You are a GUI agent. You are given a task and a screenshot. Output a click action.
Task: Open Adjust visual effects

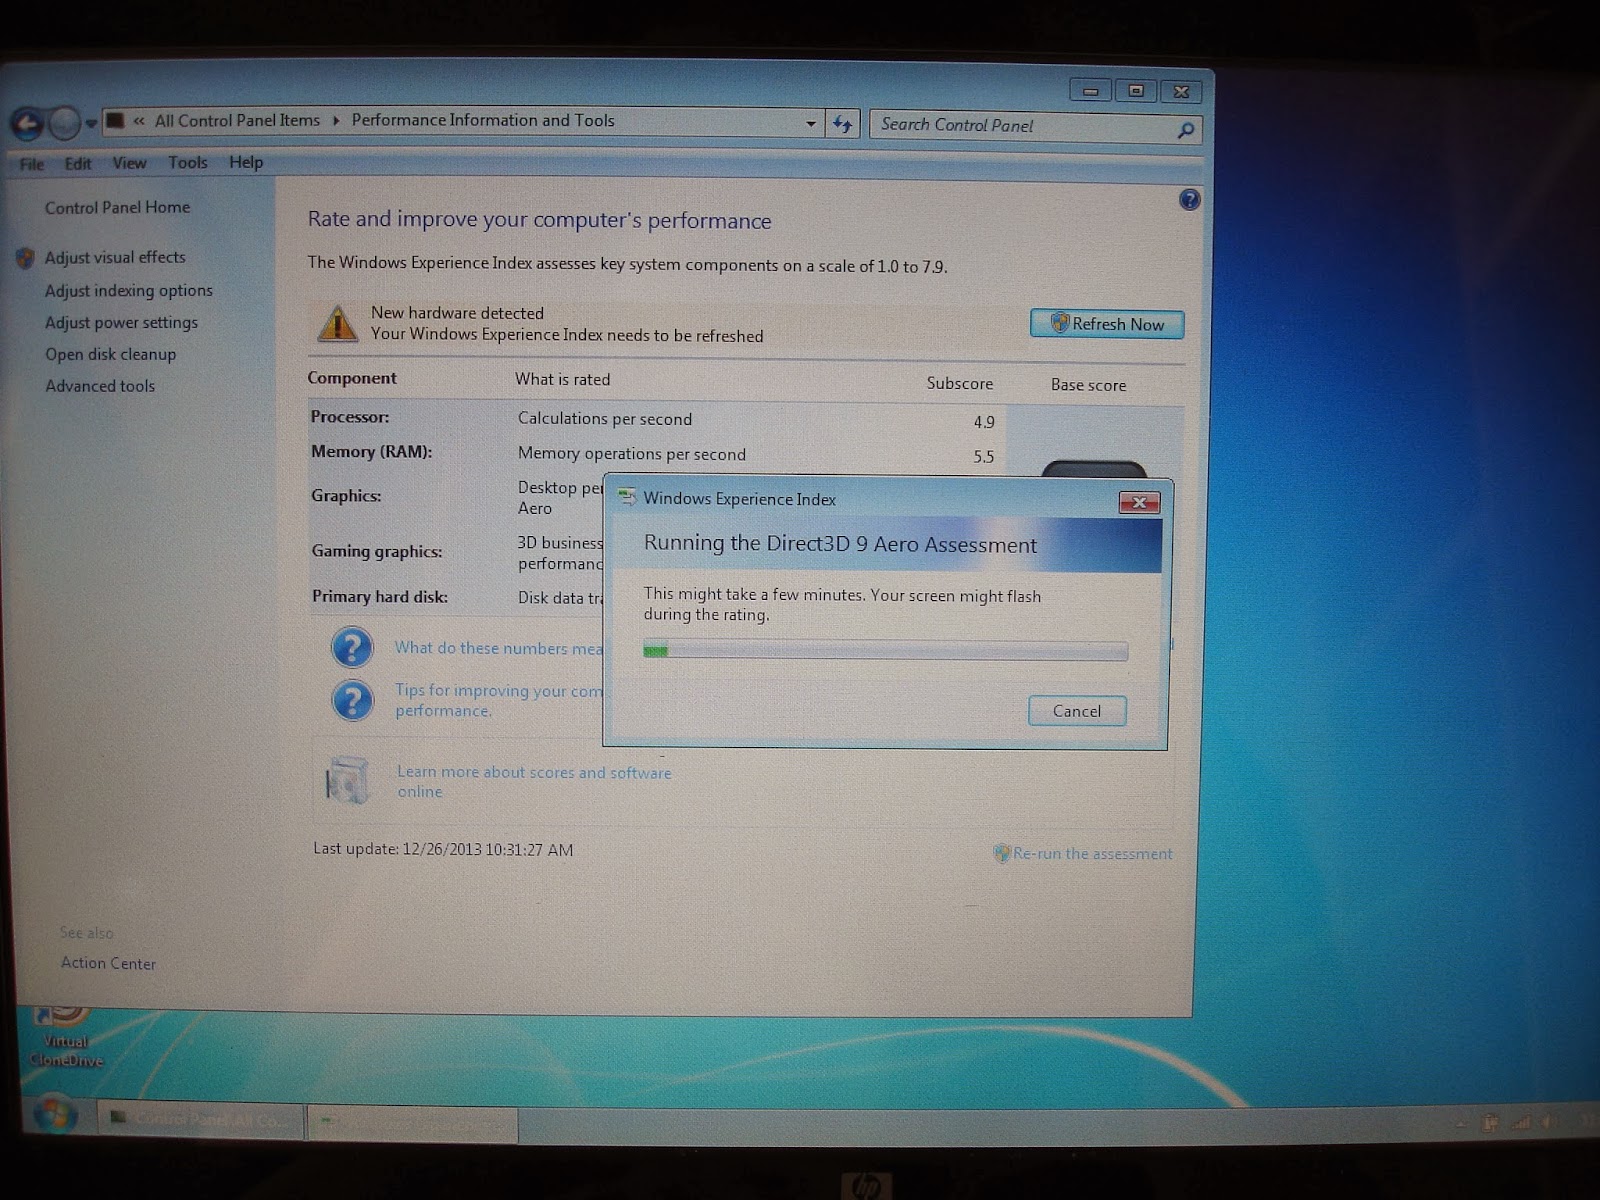point(115,257)
